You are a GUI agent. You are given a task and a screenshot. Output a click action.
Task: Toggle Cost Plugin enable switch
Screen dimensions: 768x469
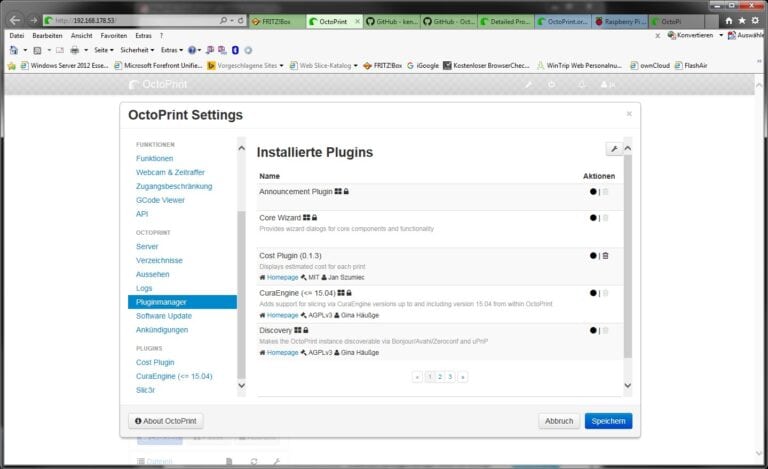click(x=593, y=256)
